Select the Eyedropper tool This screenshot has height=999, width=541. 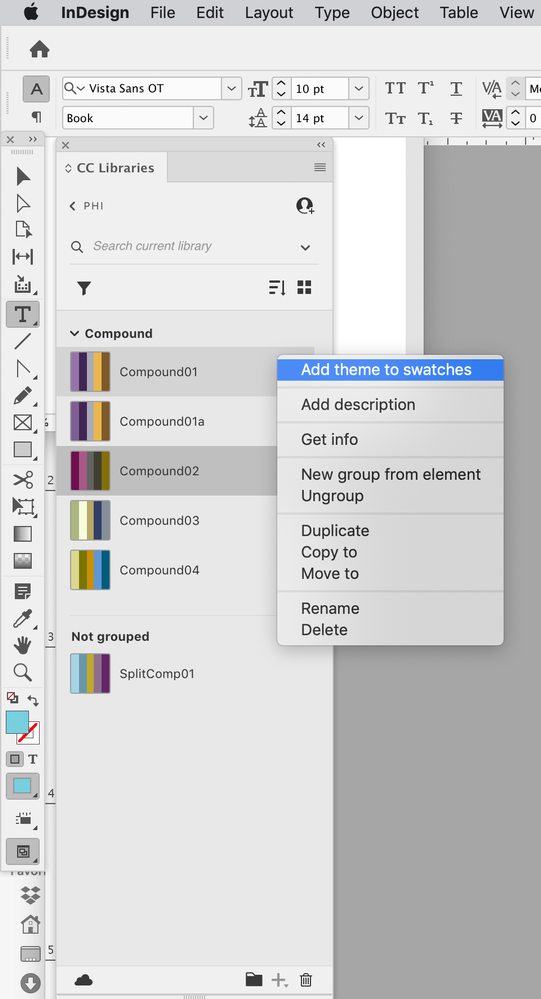[x=23, y=619]
